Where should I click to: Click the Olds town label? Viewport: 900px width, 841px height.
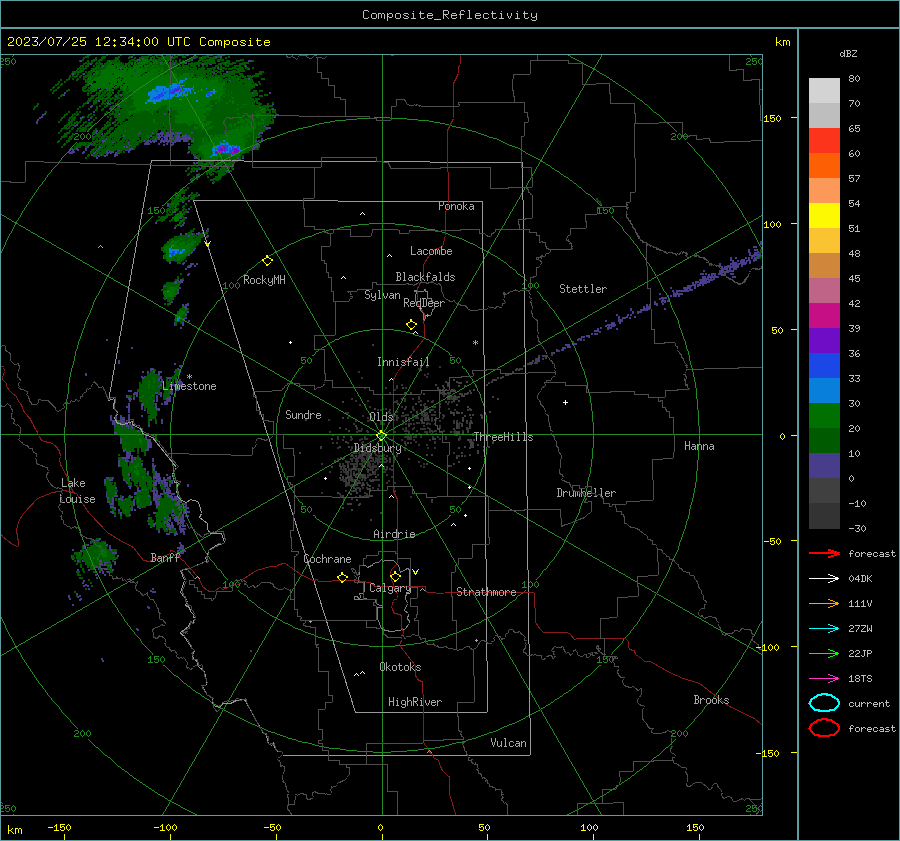pos(381,417)
